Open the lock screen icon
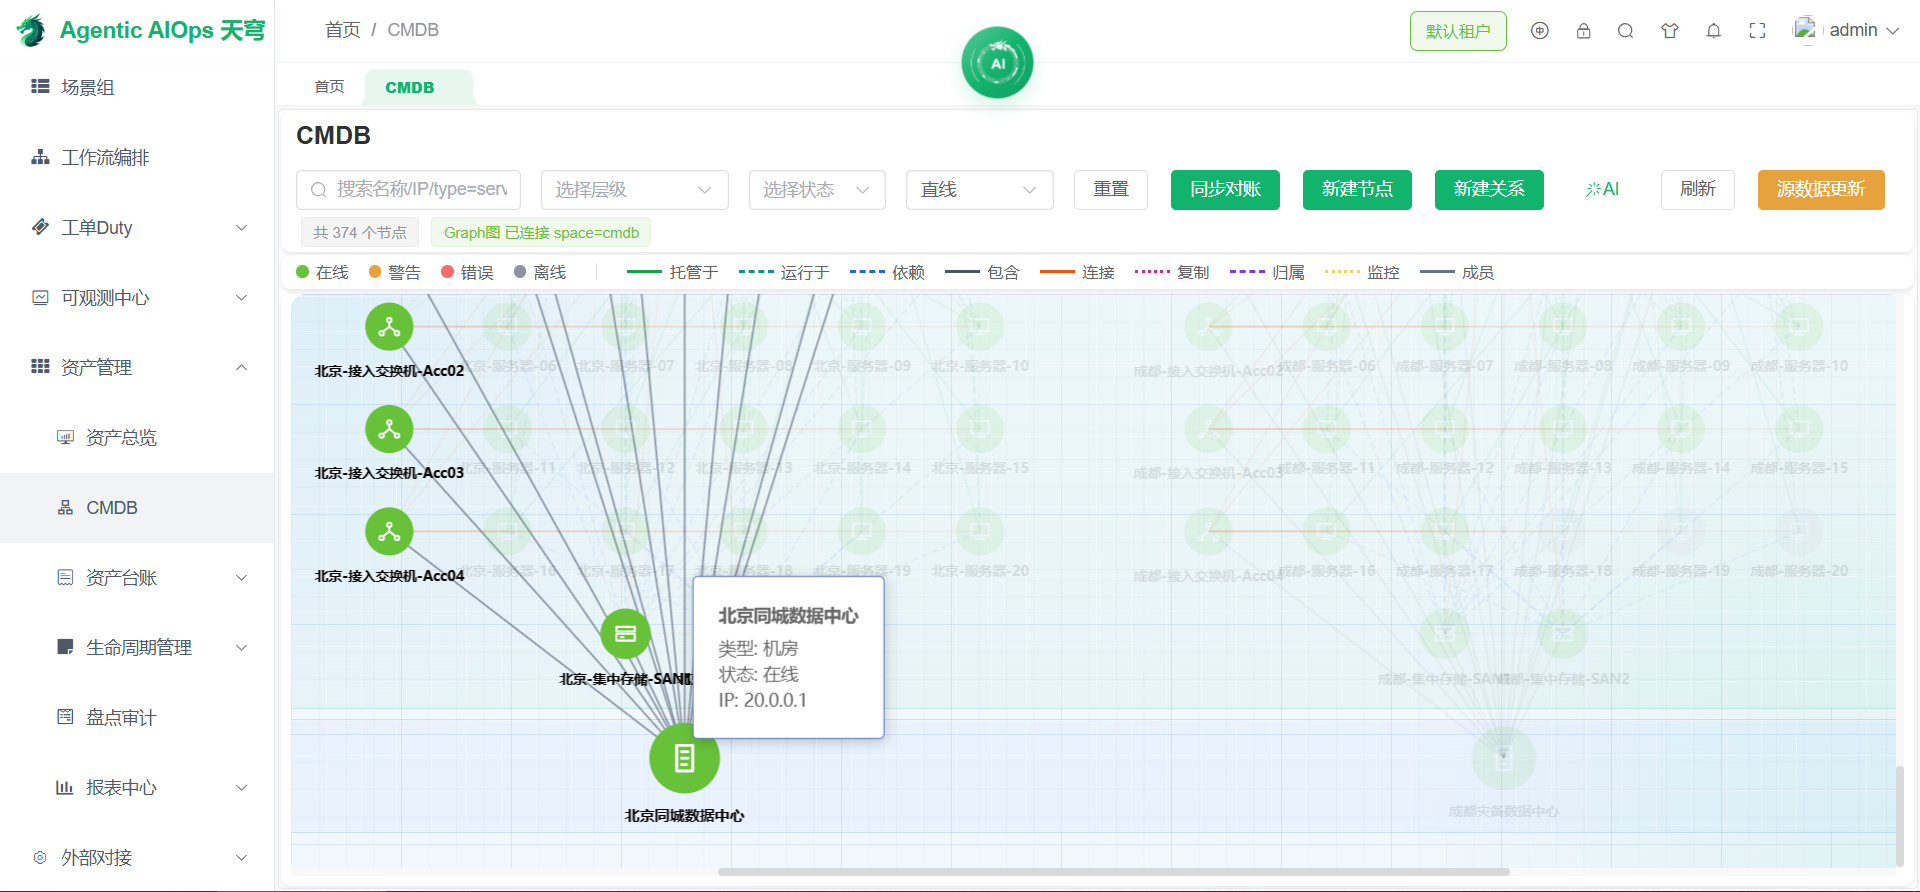The width and height of the screenshot is (1920, 892). (x=1583, y=31)
